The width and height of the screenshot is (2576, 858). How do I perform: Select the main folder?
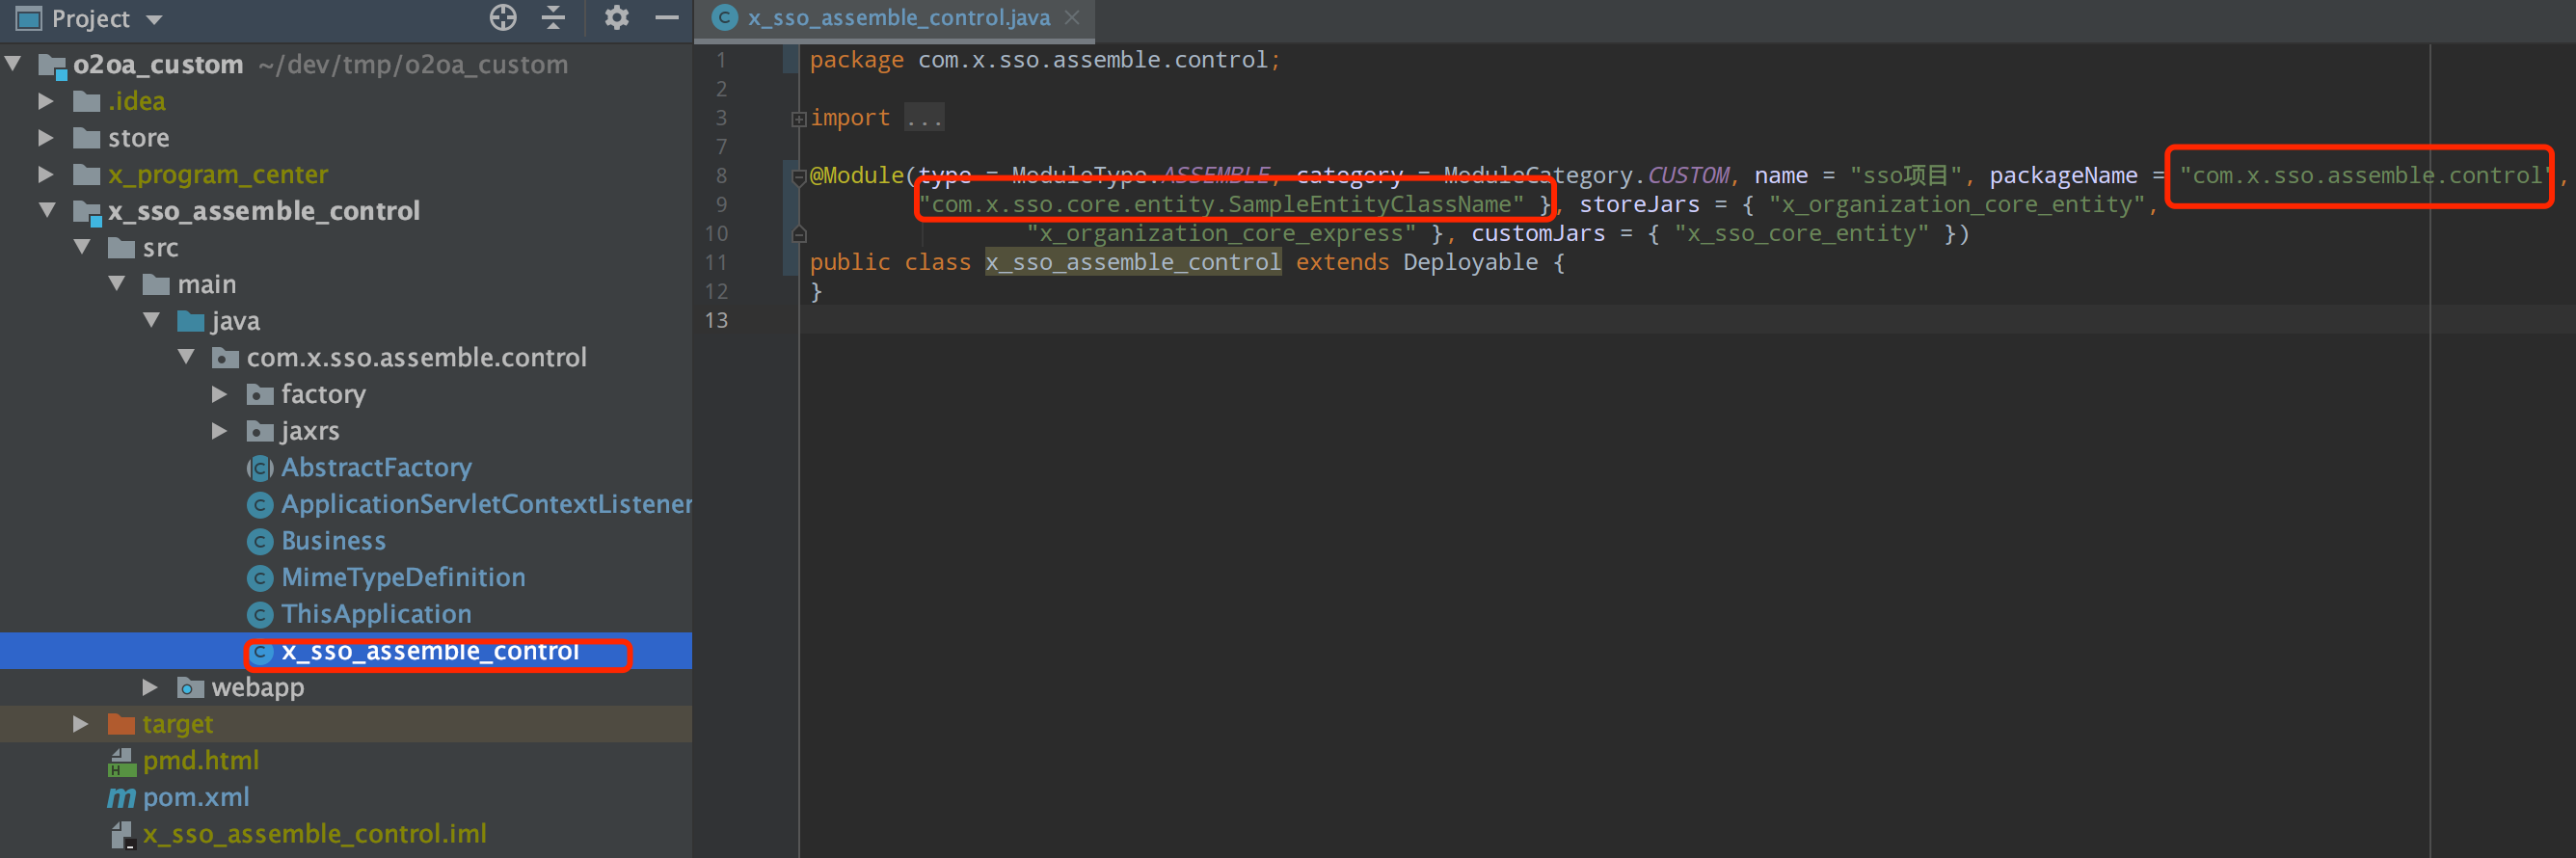click(207, 285)
